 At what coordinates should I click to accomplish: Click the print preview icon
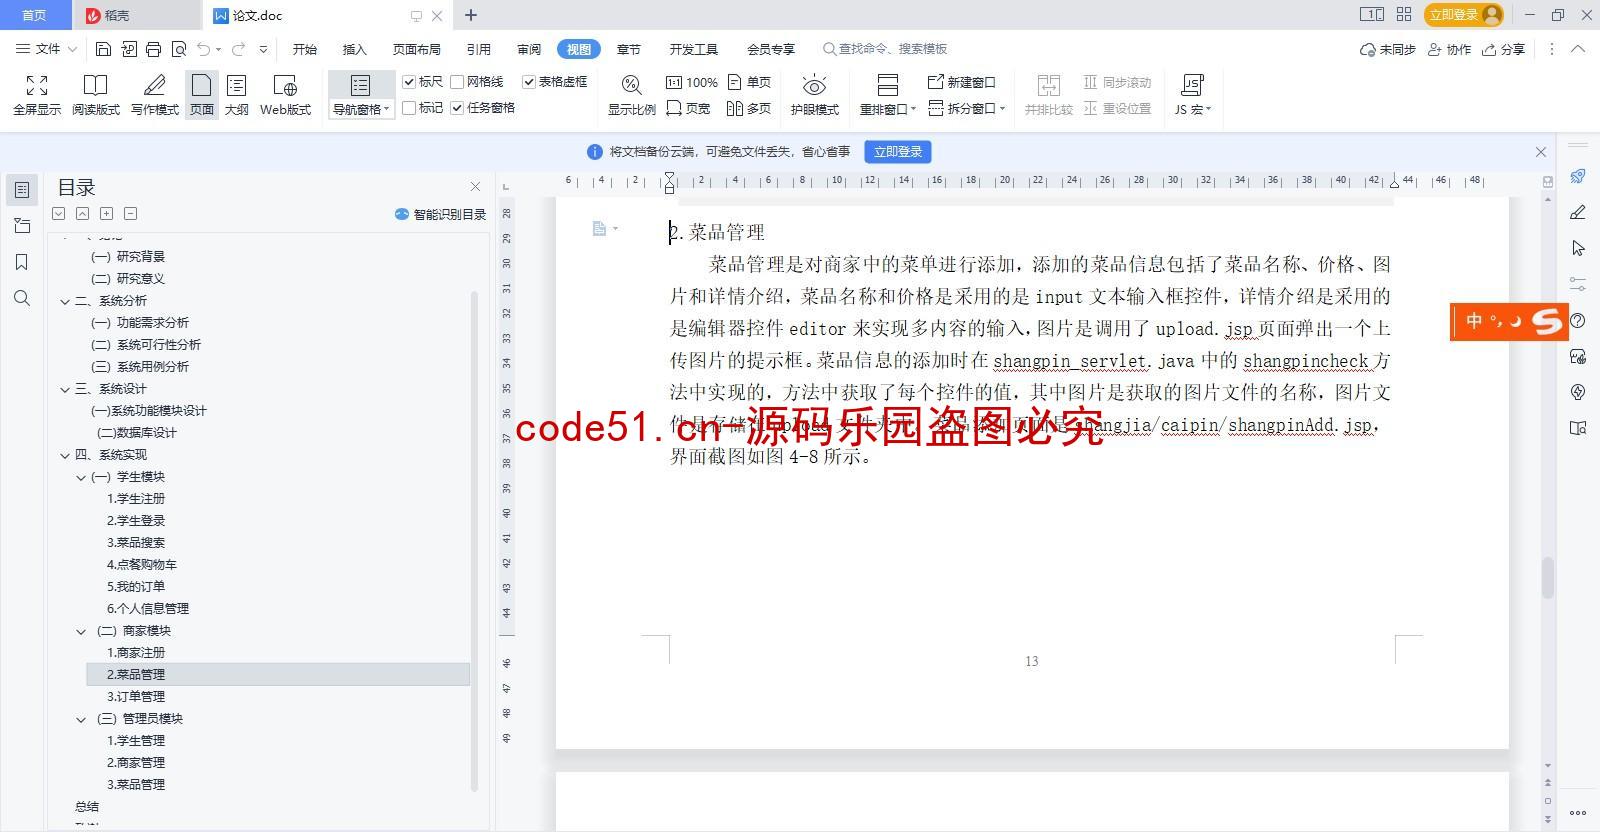click(x=179, y=49)
